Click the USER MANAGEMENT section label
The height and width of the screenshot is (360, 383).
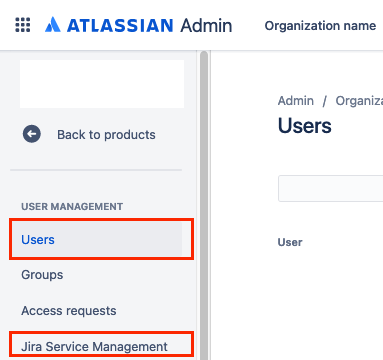72,206
